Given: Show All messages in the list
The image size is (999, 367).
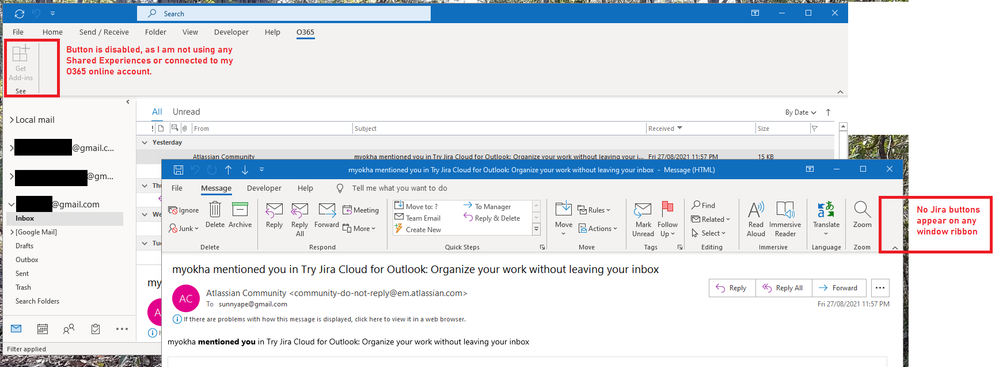Looking at the screenshot, I should click(157, 112).
